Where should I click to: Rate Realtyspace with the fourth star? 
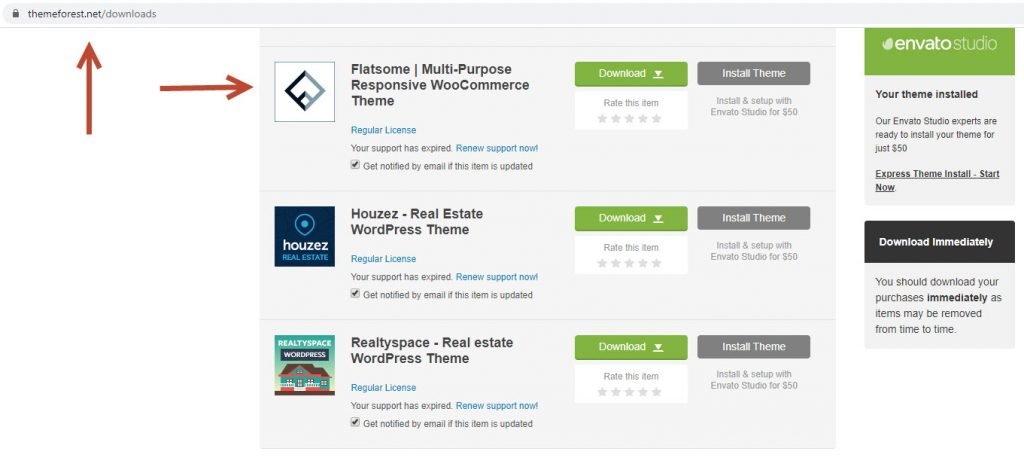point(643,392)
